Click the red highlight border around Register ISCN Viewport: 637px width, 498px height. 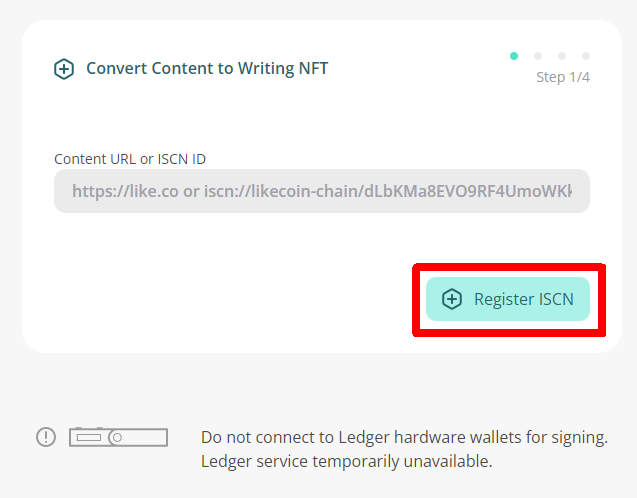click(509, 267)
